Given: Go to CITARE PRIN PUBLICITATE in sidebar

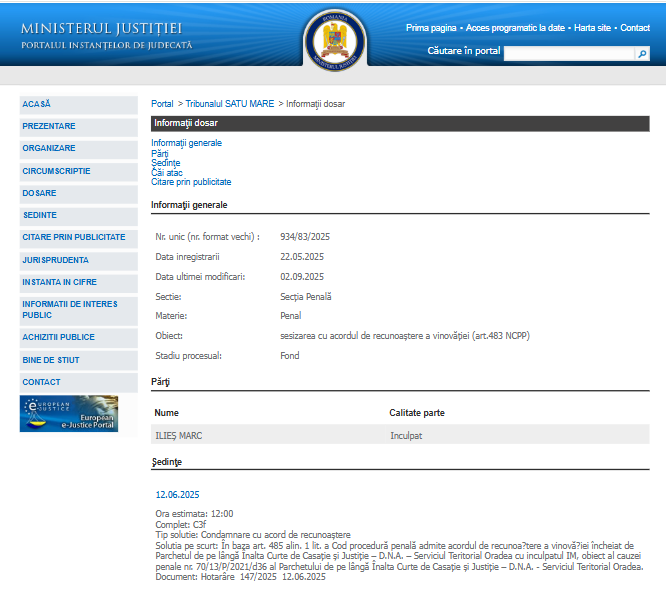Looking at the screenshot, I should (74, 237).
